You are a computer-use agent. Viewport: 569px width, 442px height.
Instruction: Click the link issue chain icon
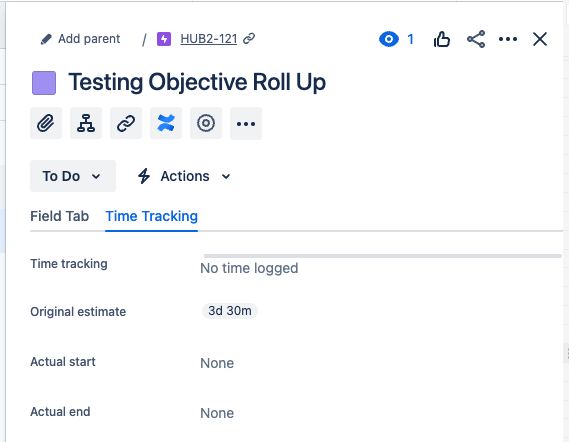(126, 123)
